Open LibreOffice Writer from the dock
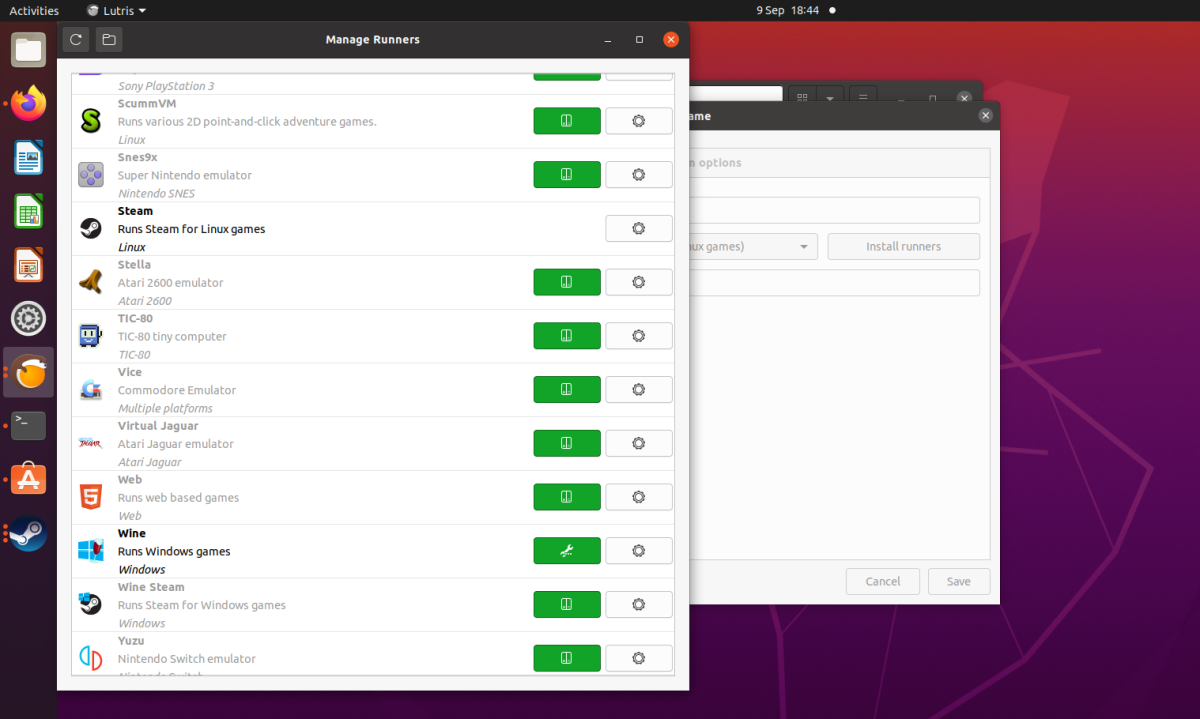The image size is (1200, 719). tap(28, 157)
